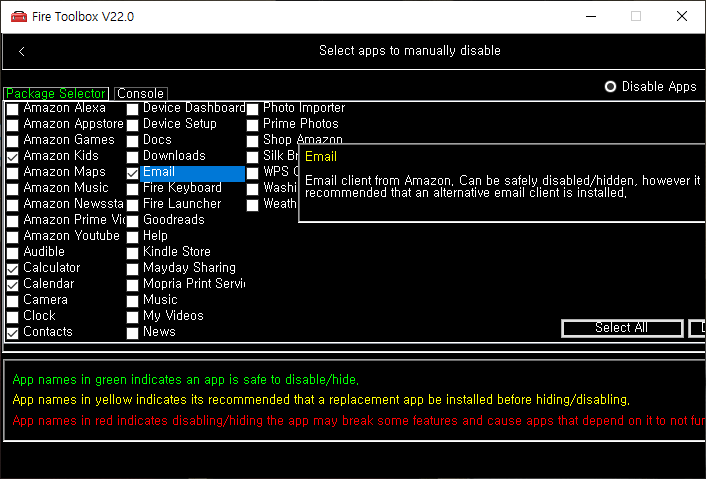This screenshot has width=706, height=479.
Task: Select the Goodreads checkbox
Action: (132, 221)
